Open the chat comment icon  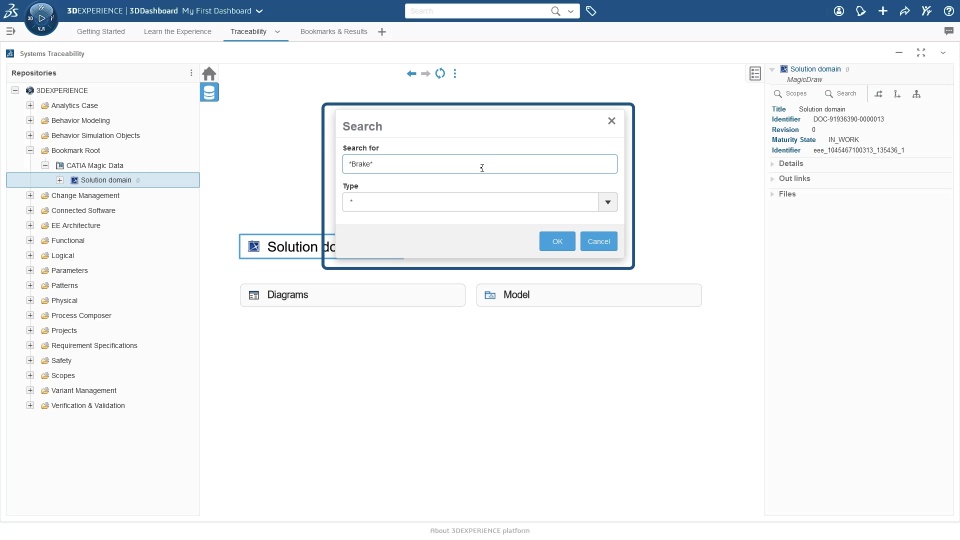tap(949, 31)
